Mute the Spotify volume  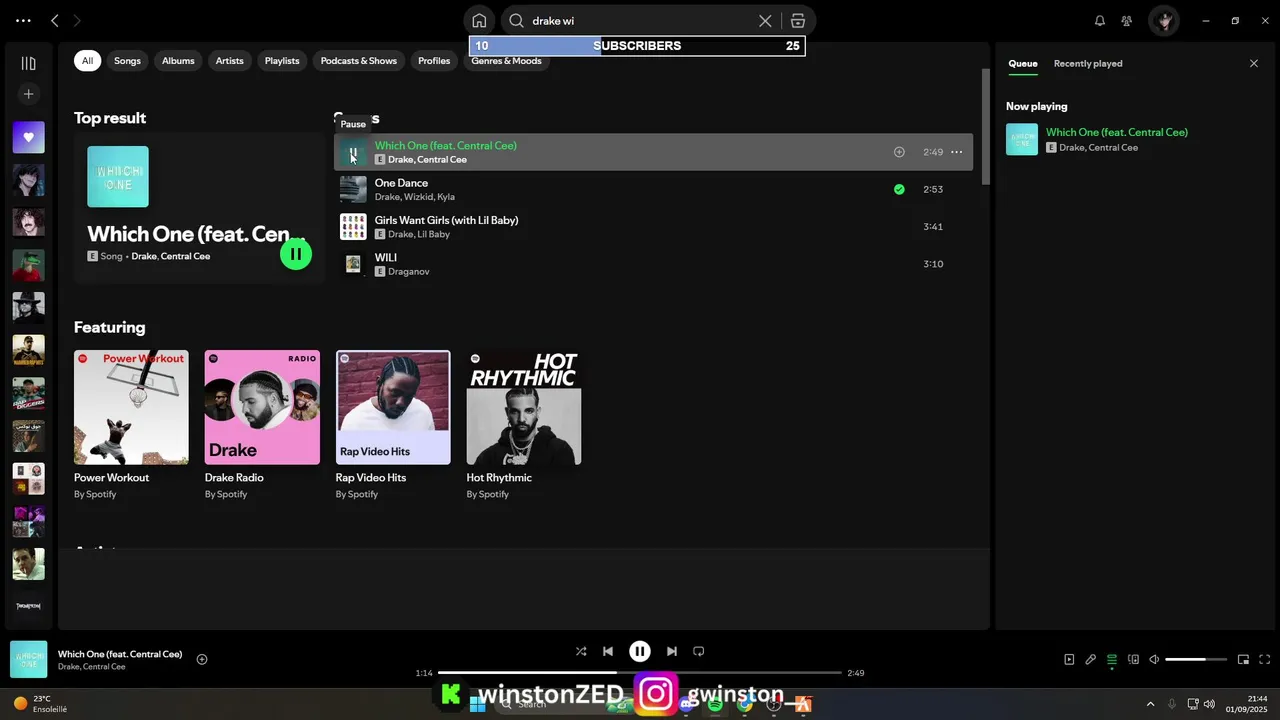point(1154,659)
